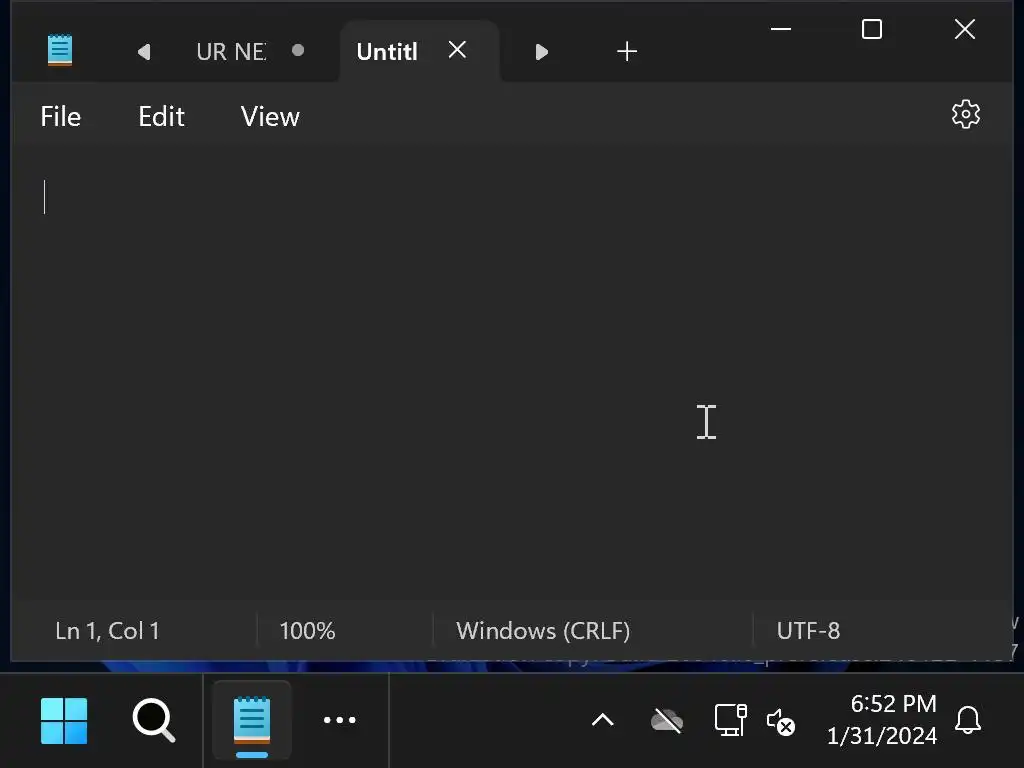Screen dimensions: 1024x768
Task: Open taskbar Search
Action: (x=154, y=720)
